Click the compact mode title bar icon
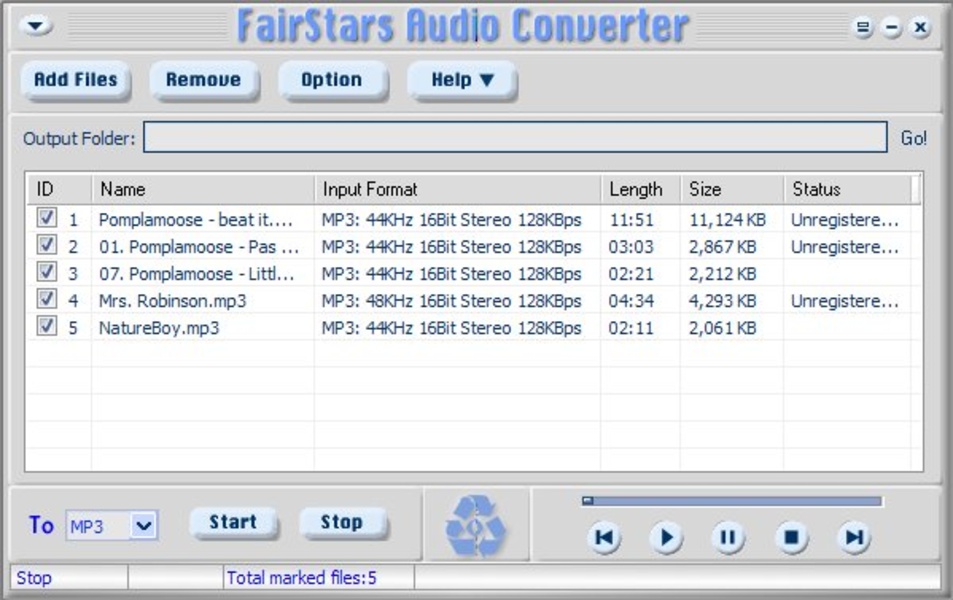953x600 pixels. coord(864,28)
